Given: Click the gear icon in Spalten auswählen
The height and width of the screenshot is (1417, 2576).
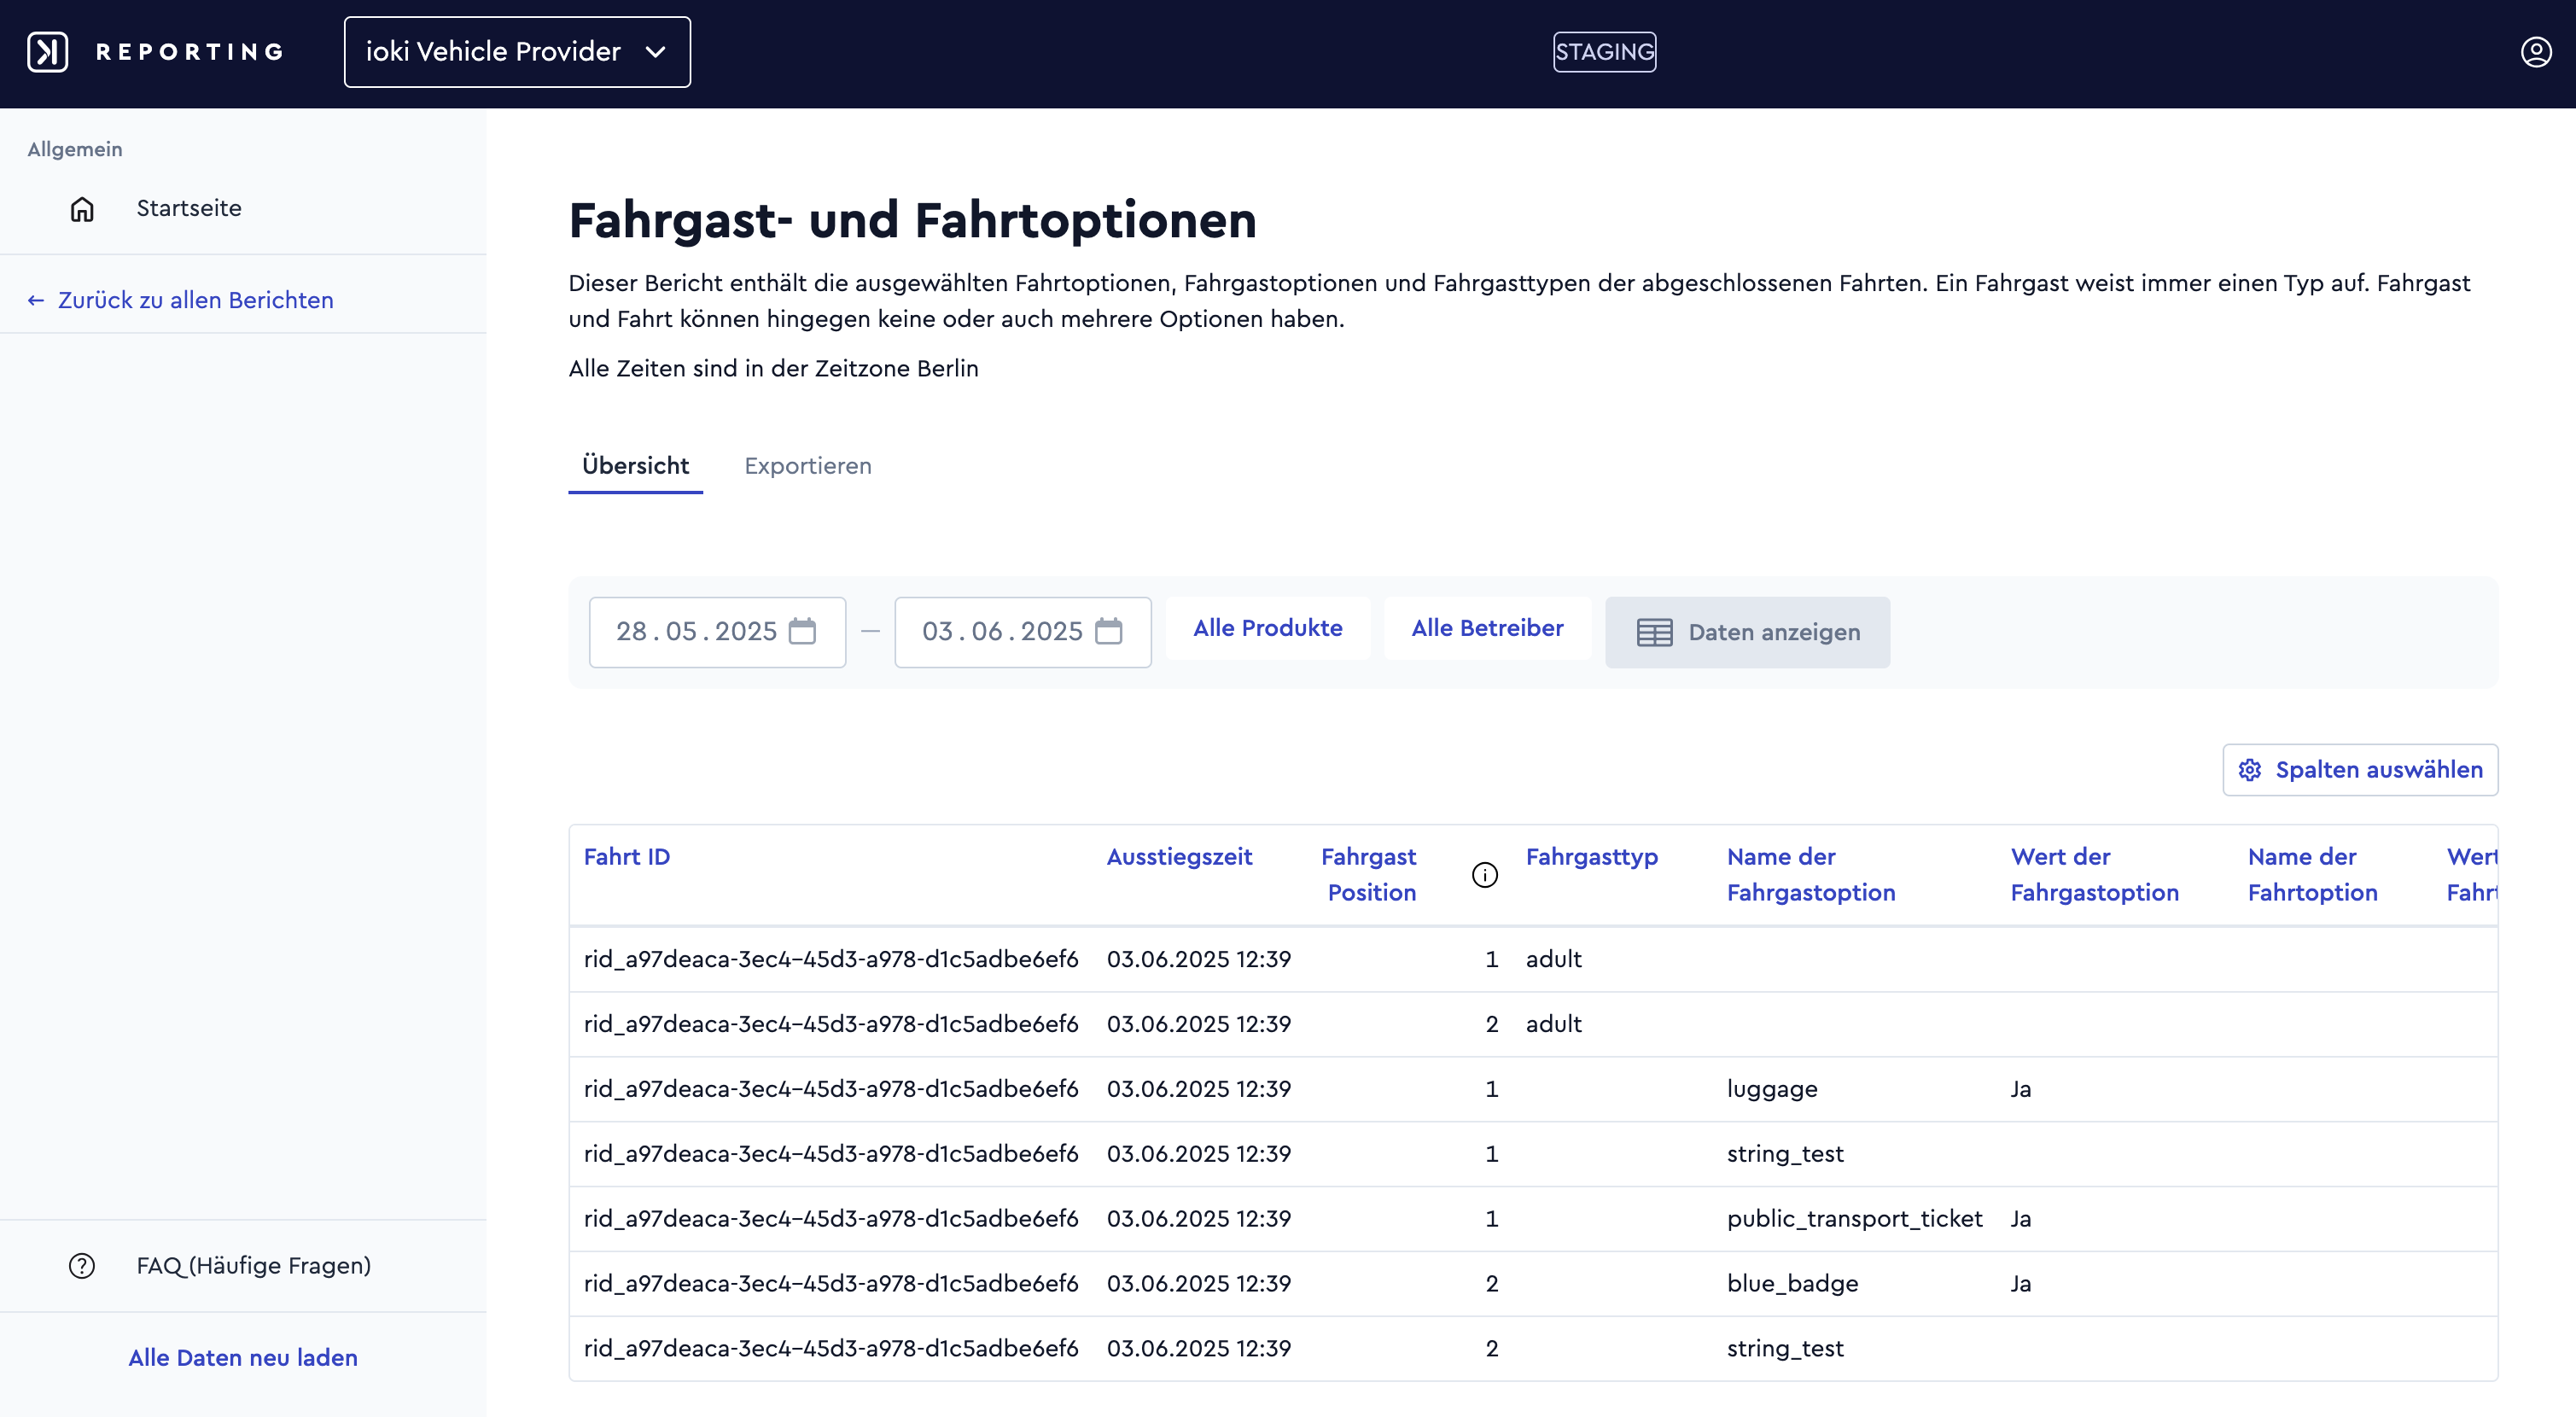Looking at the screenshot, I should (2250, 770).
